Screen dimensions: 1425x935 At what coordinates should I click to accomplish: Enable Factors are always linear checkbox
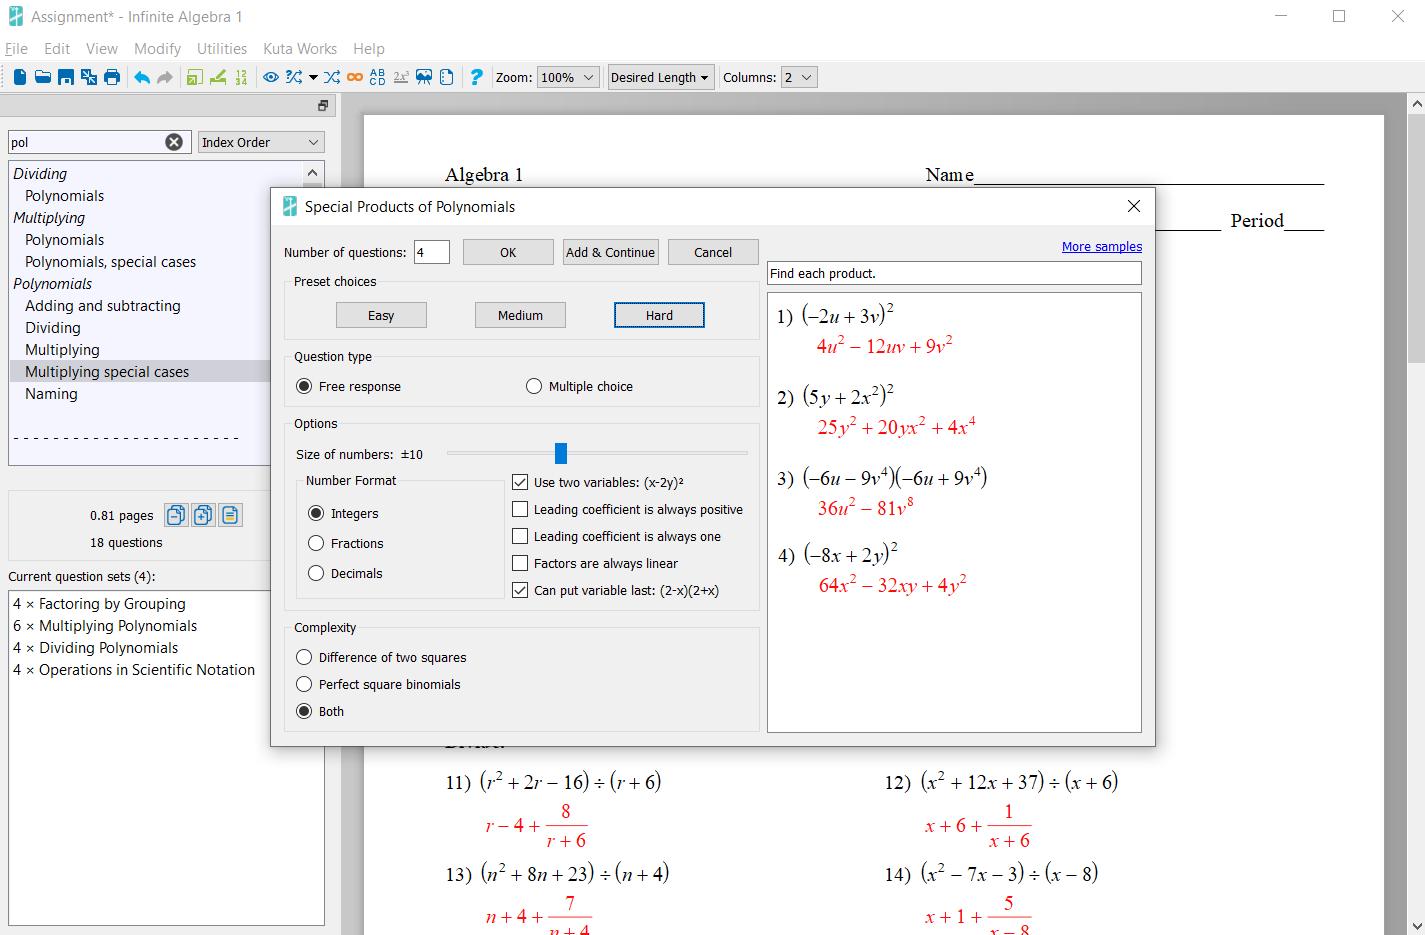pos(520,563)
